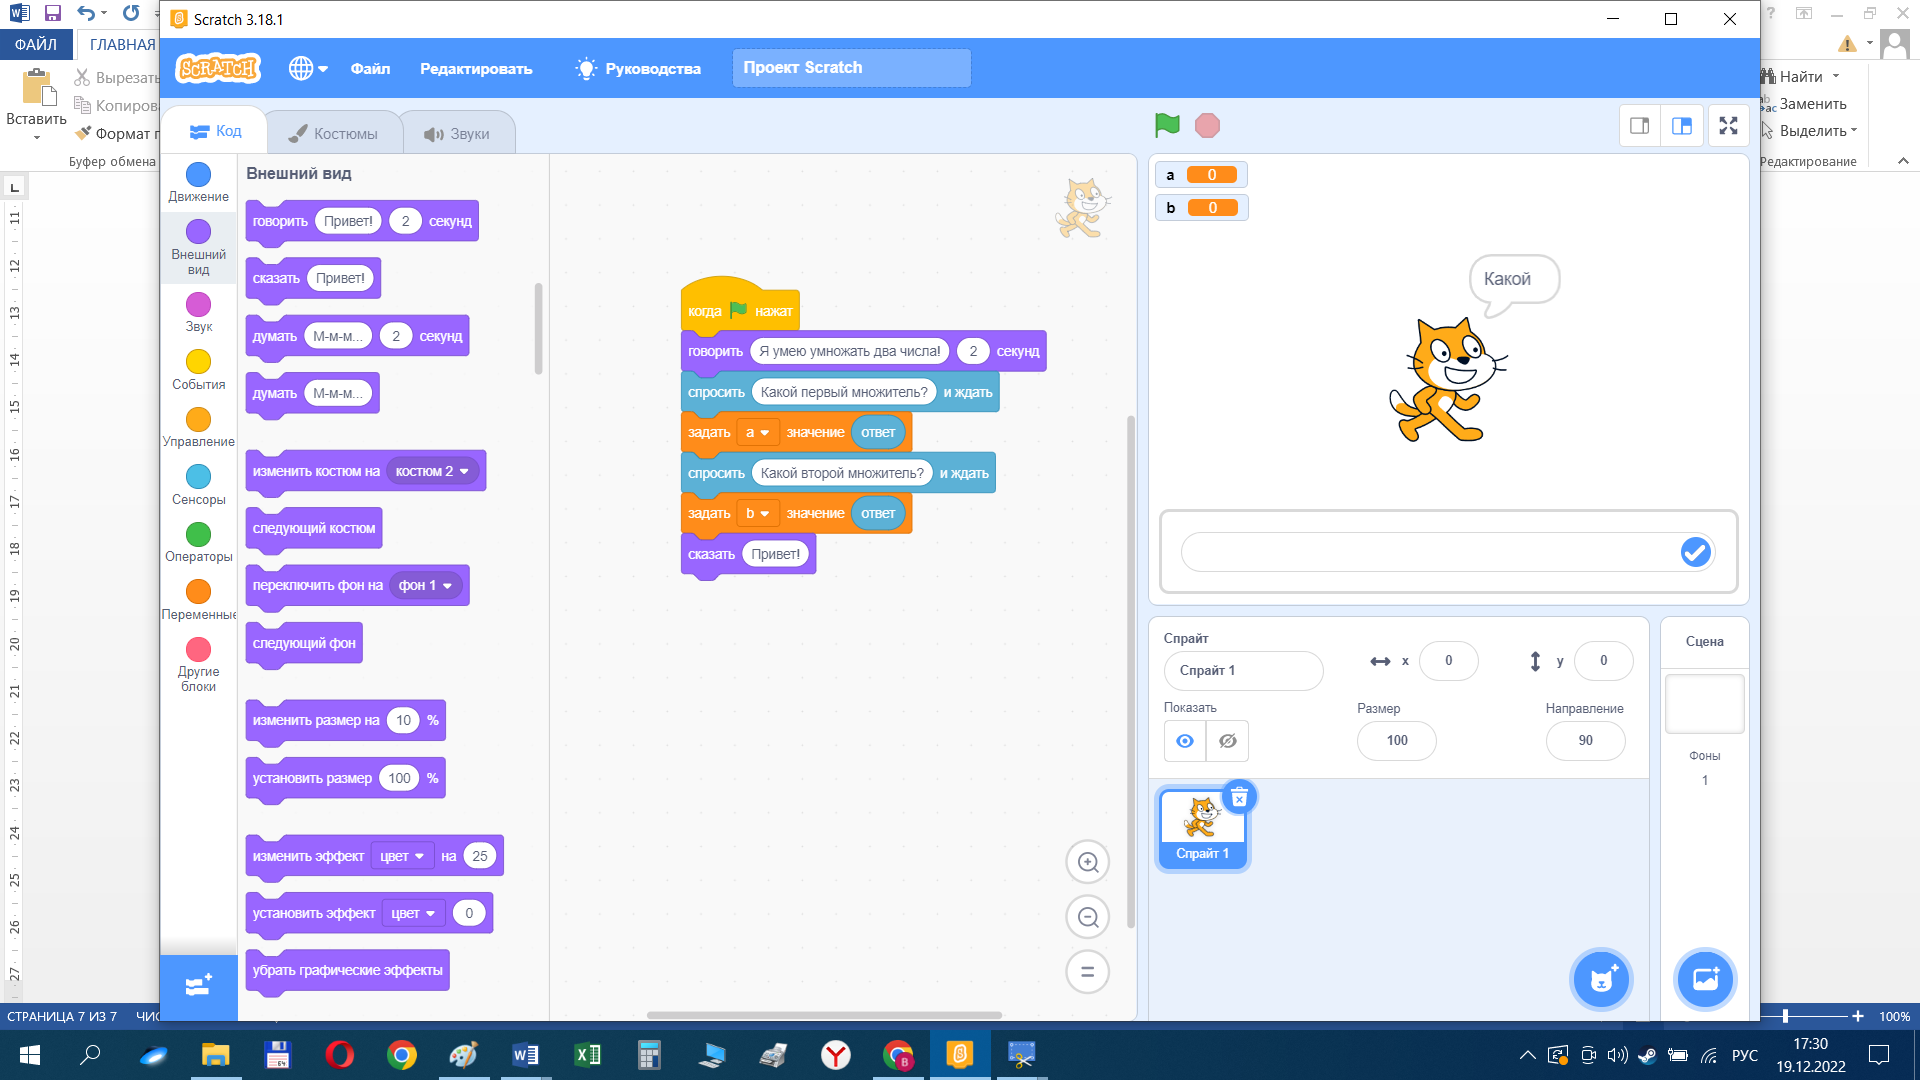This screenshot has width=1920, height=1080.
Task: Open Word's ФАЙЛ tab
Action: (x=36, y=44)
